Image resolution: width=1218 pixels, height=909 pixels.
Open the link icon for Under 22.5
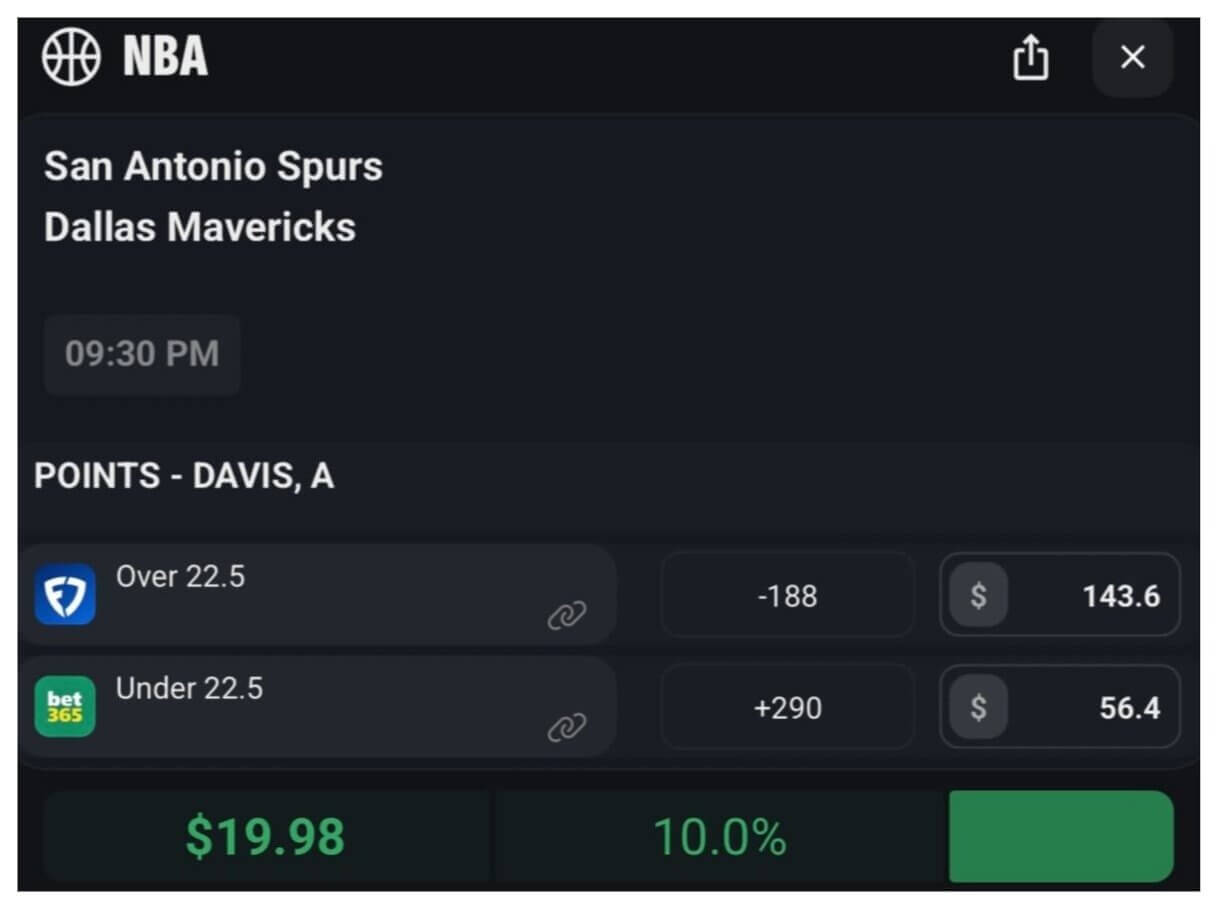566,728
